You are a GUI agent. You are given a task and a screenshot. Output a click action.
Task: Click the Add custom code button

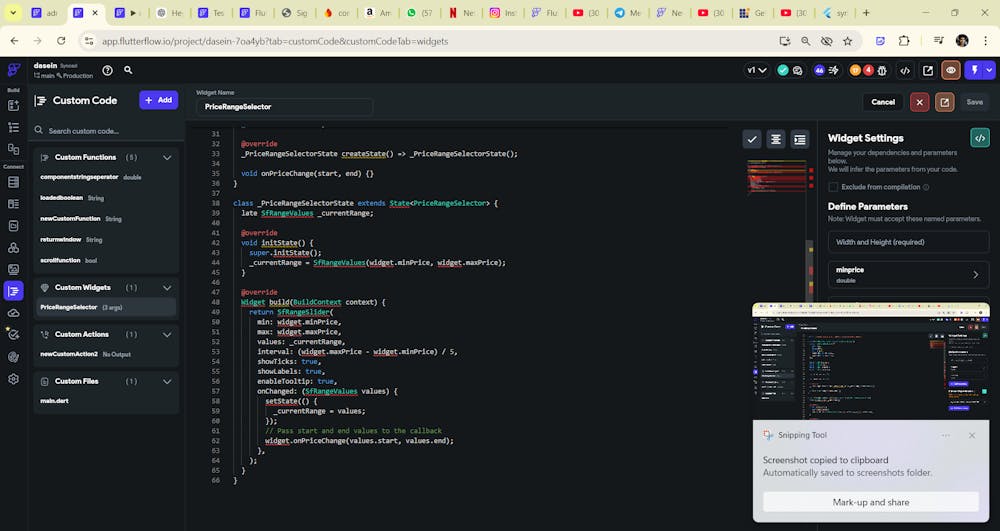pos(159,100)
